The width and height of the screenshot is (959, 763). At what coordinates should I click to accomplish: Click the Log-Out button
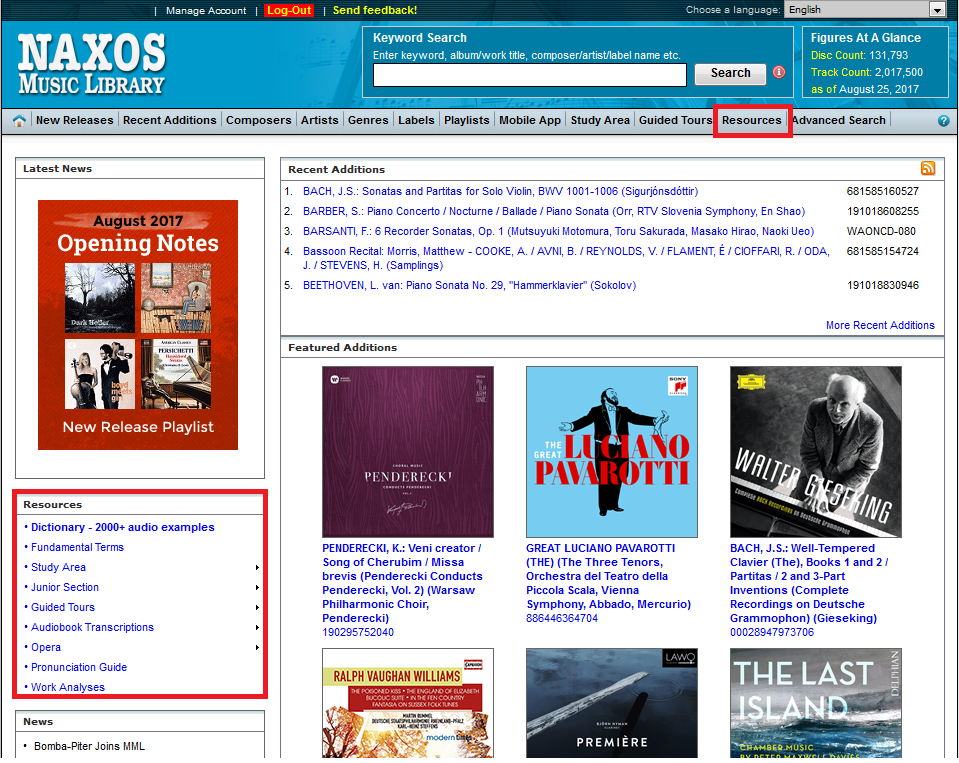pos(289,10)
